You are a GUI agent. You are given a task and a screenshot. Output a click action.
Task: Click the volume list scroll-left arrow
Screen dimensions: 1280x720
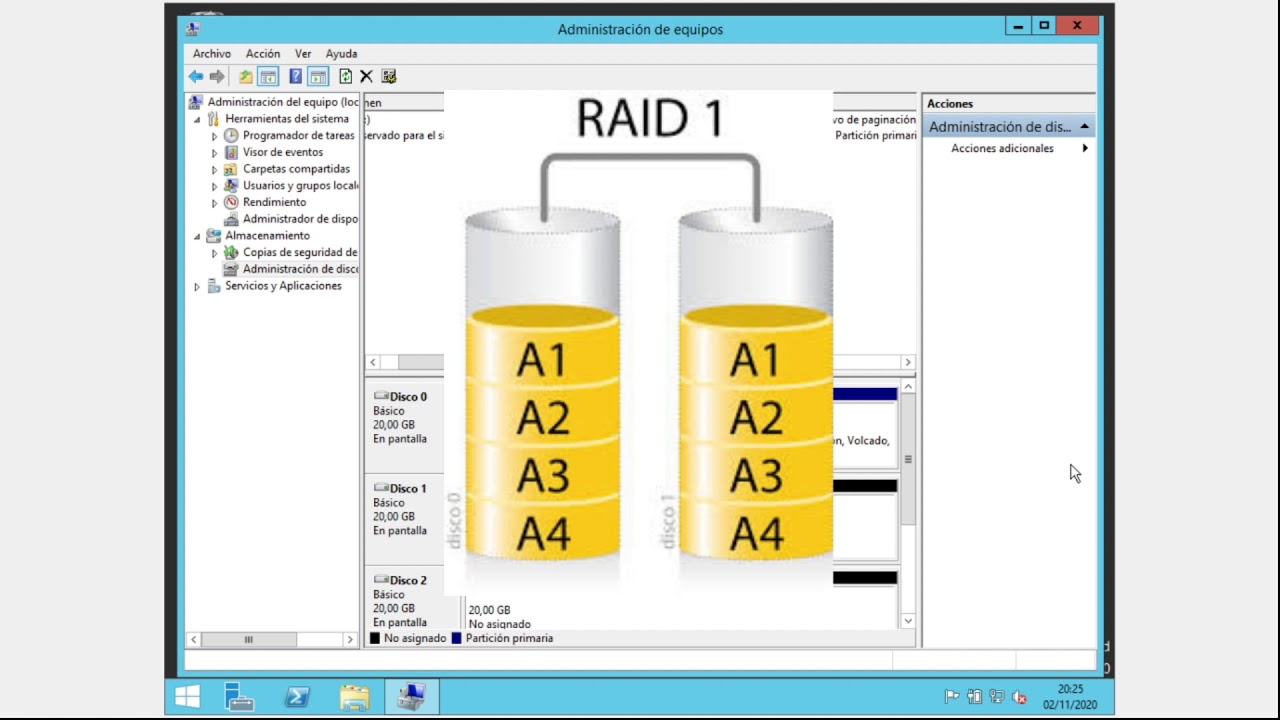(x=373, y=362)
